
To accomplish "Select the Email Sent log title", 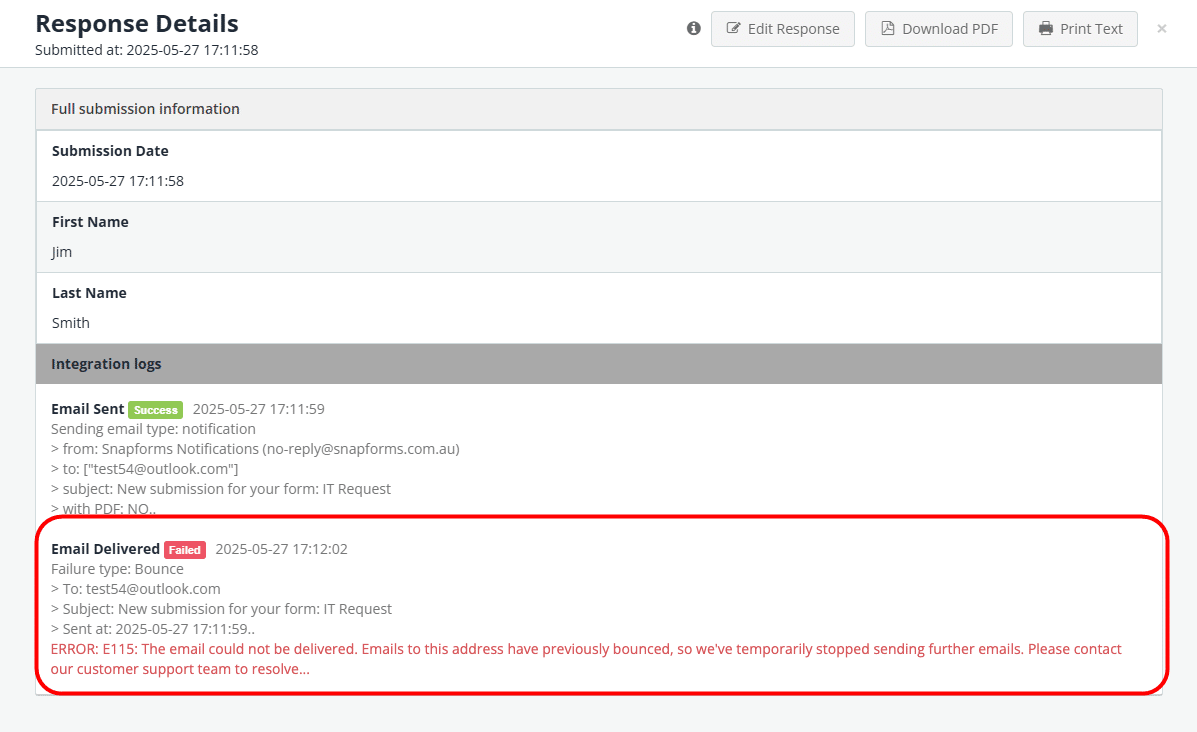I will 88,409.
